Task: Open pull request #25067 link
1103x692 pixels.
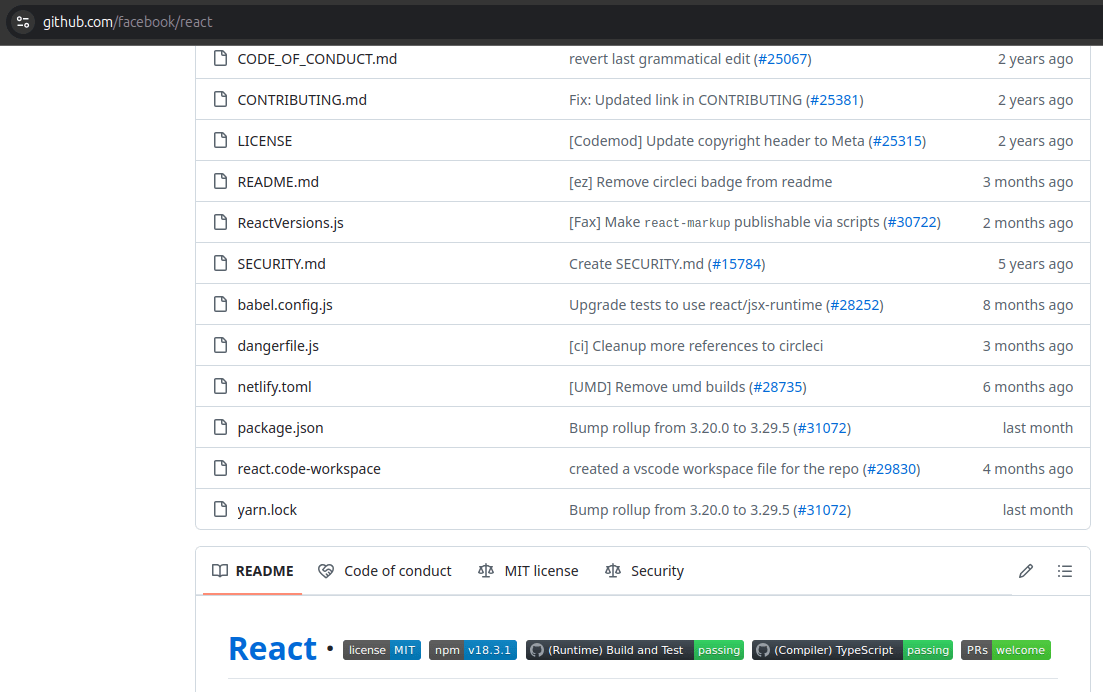Action: click(x=782, y=59)
